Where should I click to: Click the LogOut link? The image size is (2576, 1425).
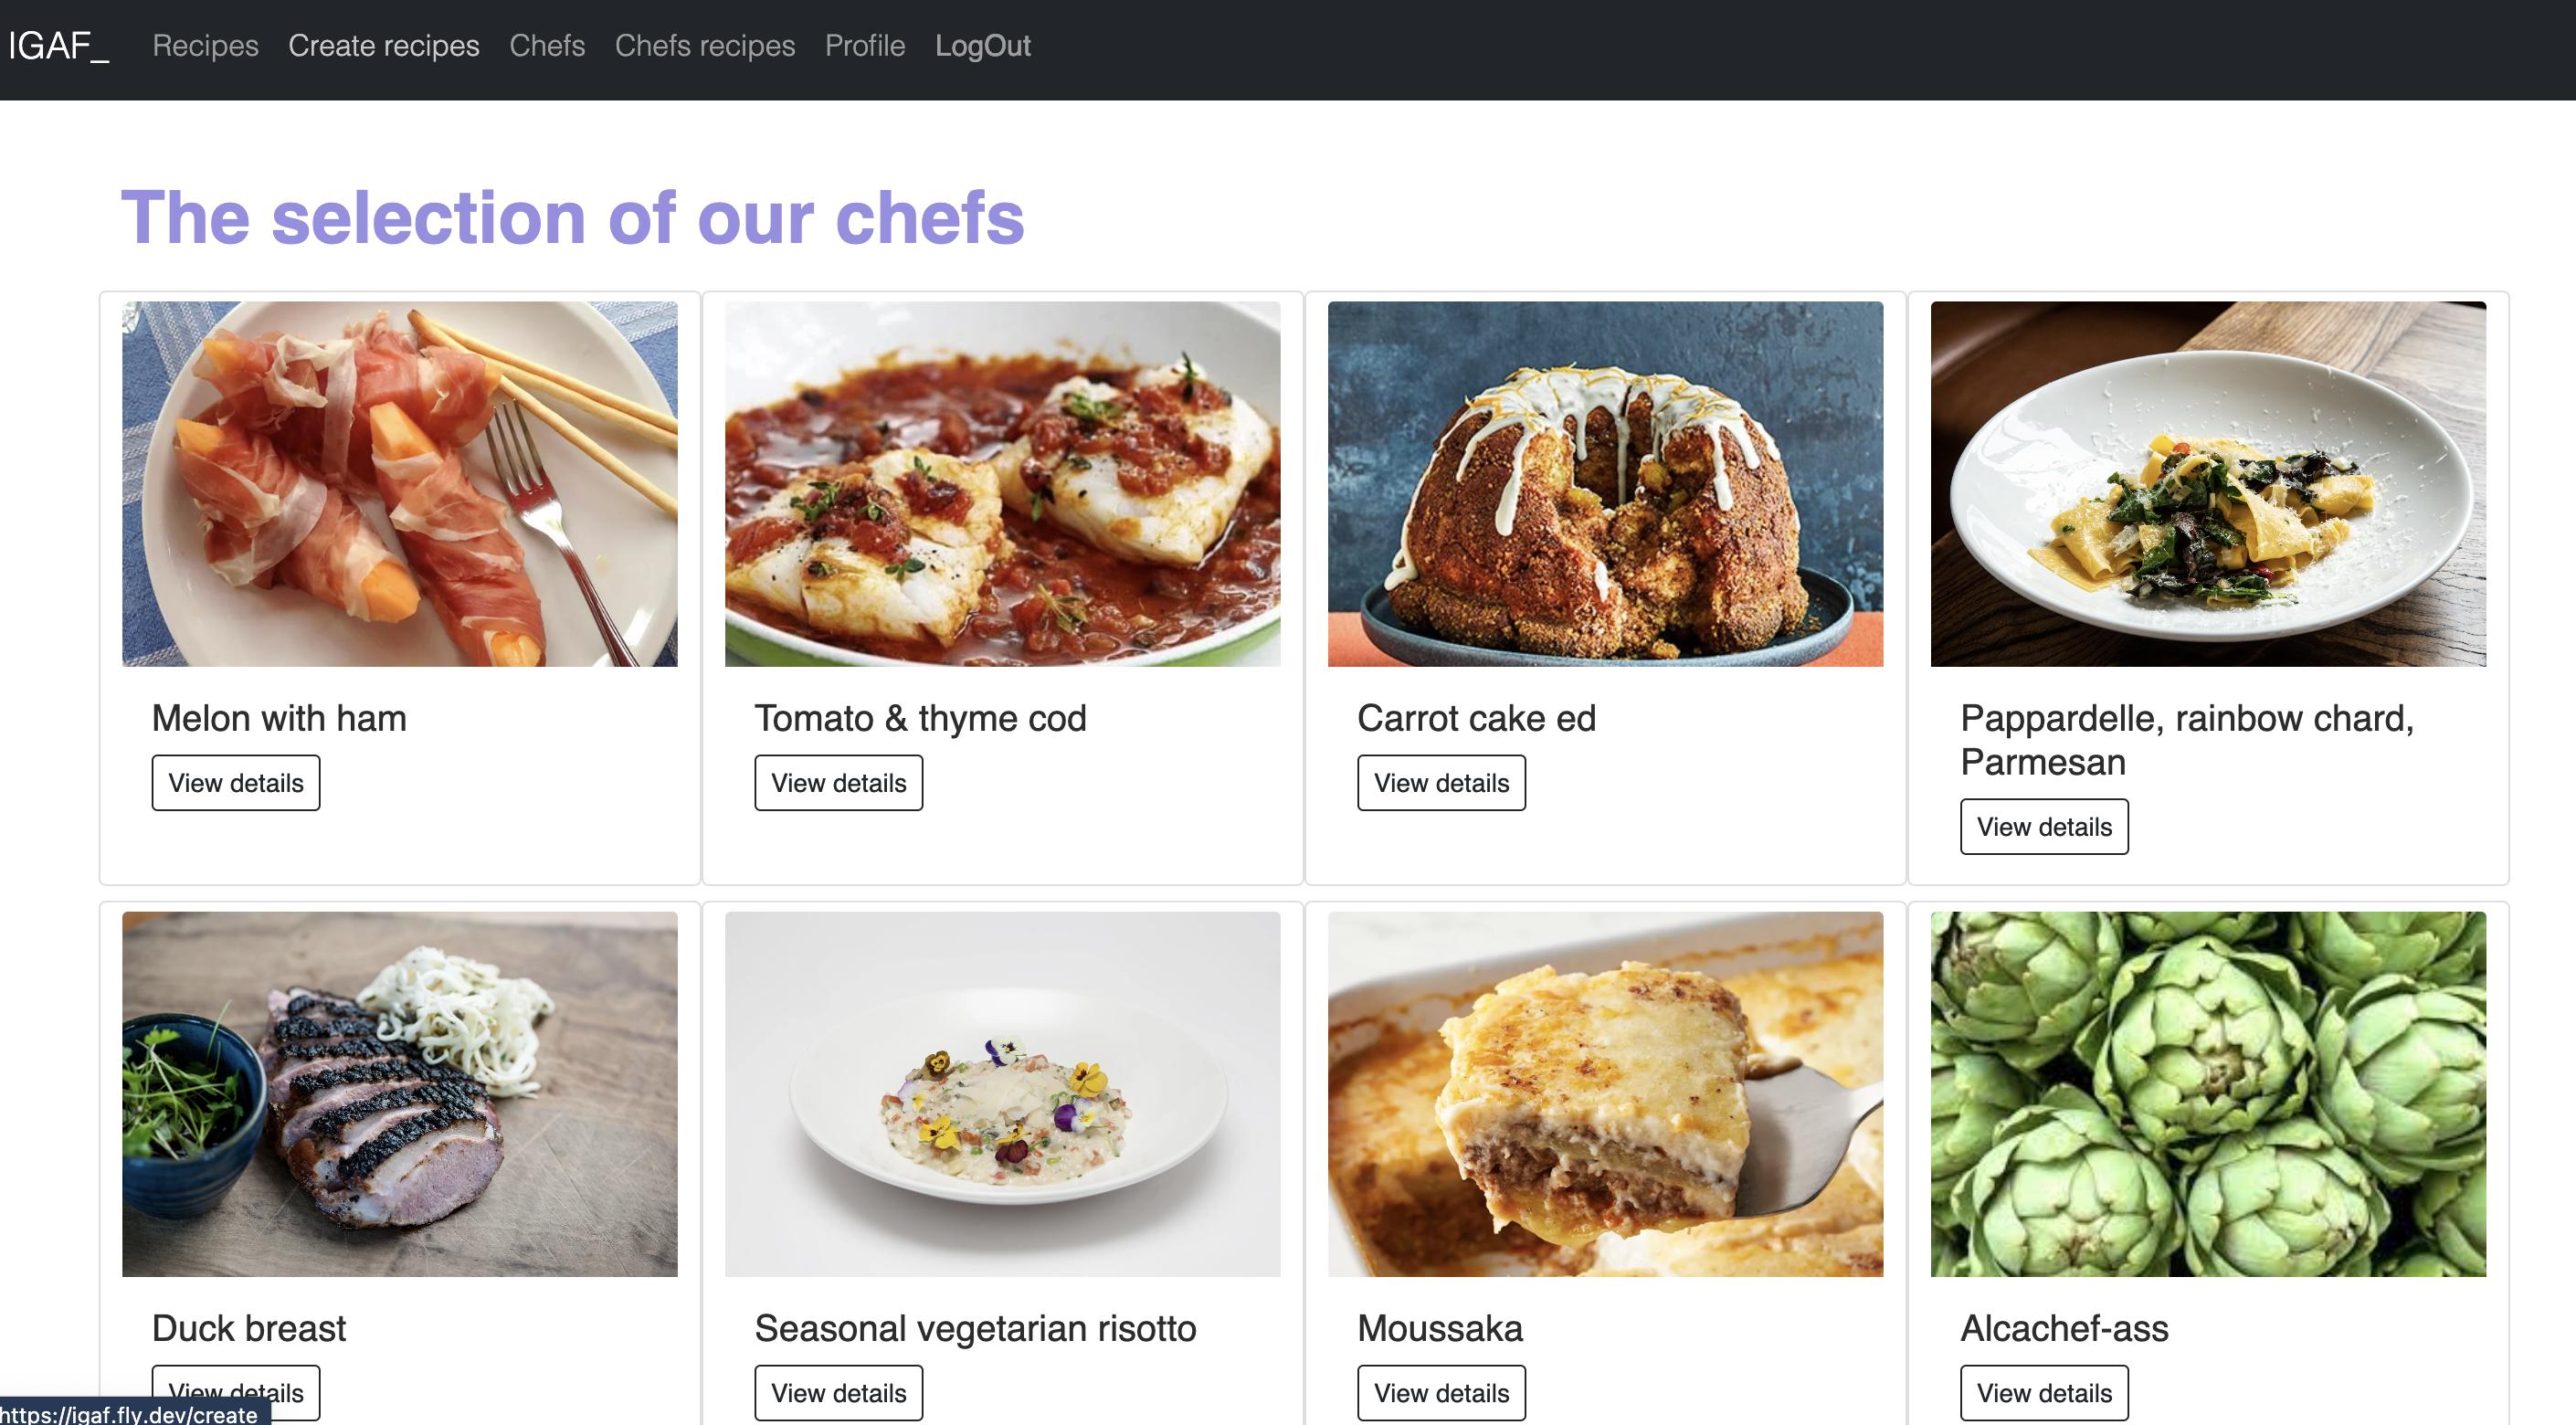[x=983, y=46]
